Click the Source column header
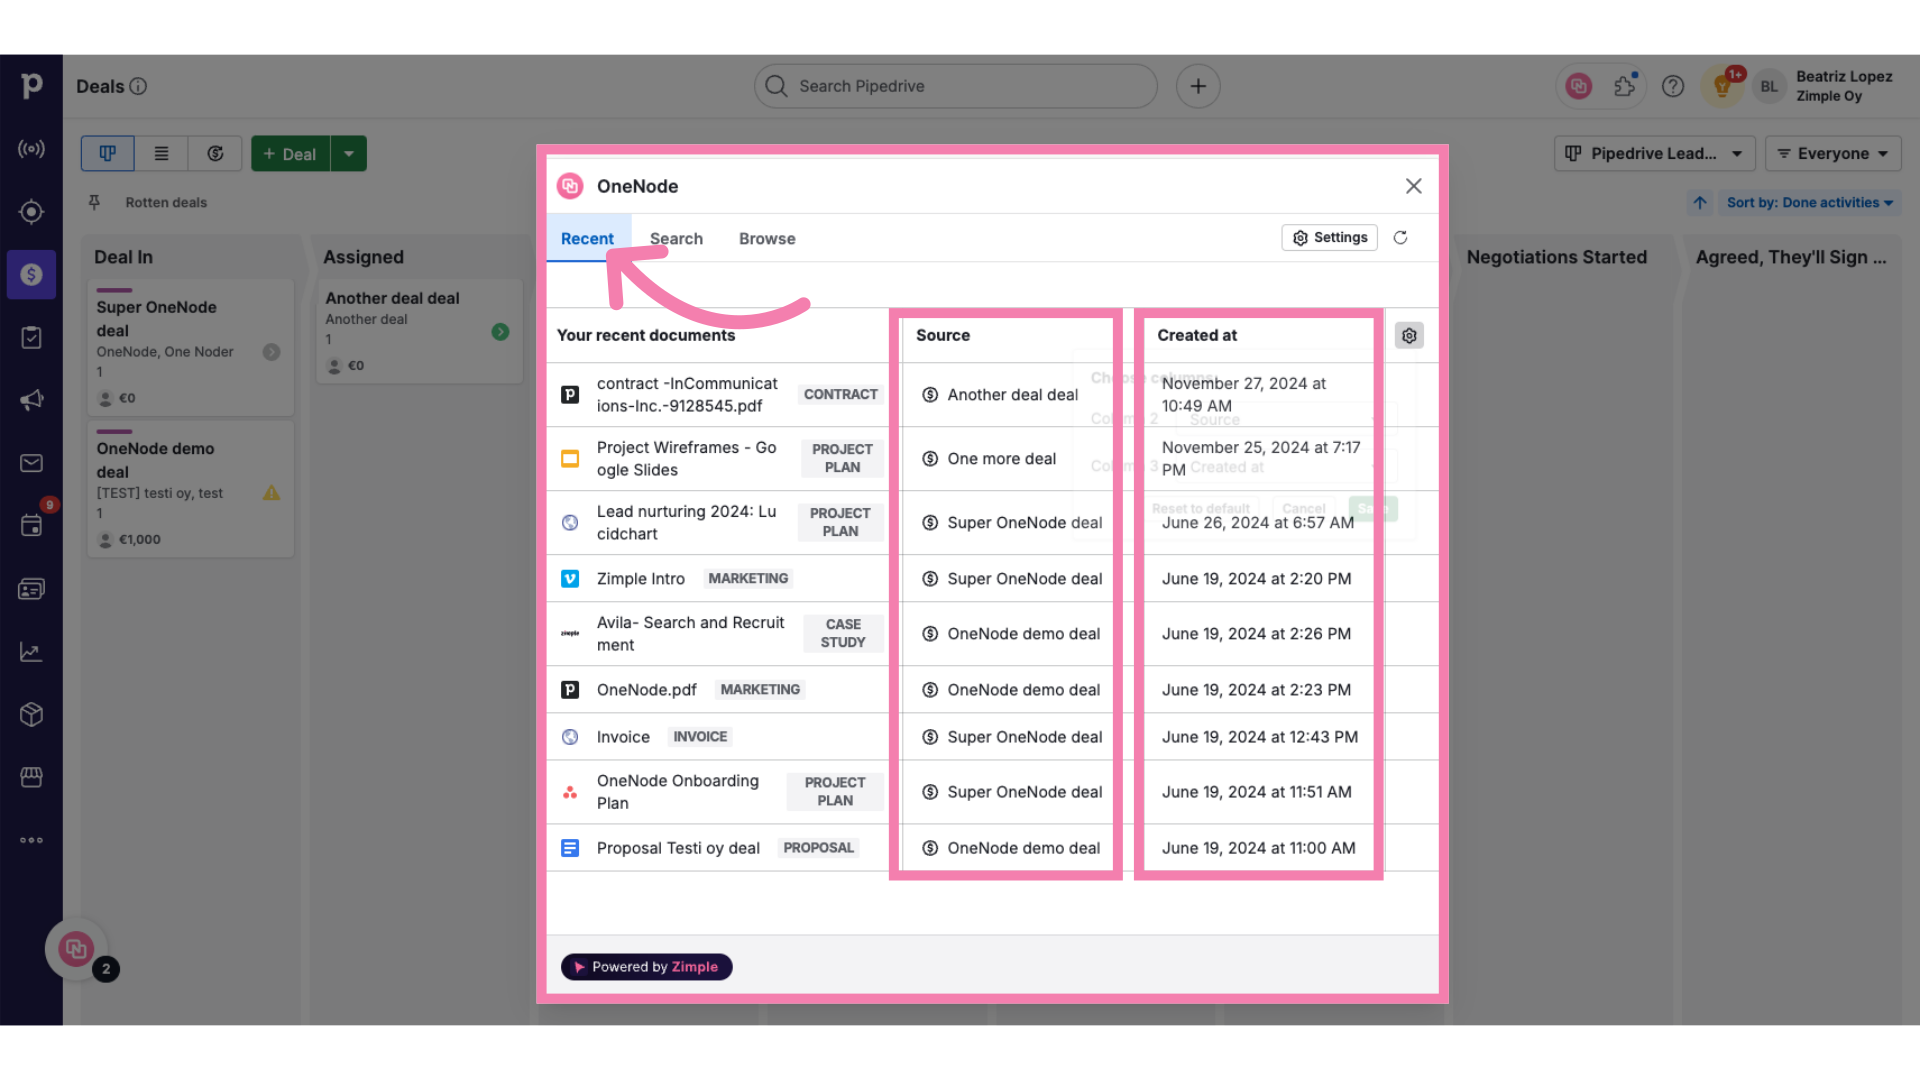 (943, 336)
